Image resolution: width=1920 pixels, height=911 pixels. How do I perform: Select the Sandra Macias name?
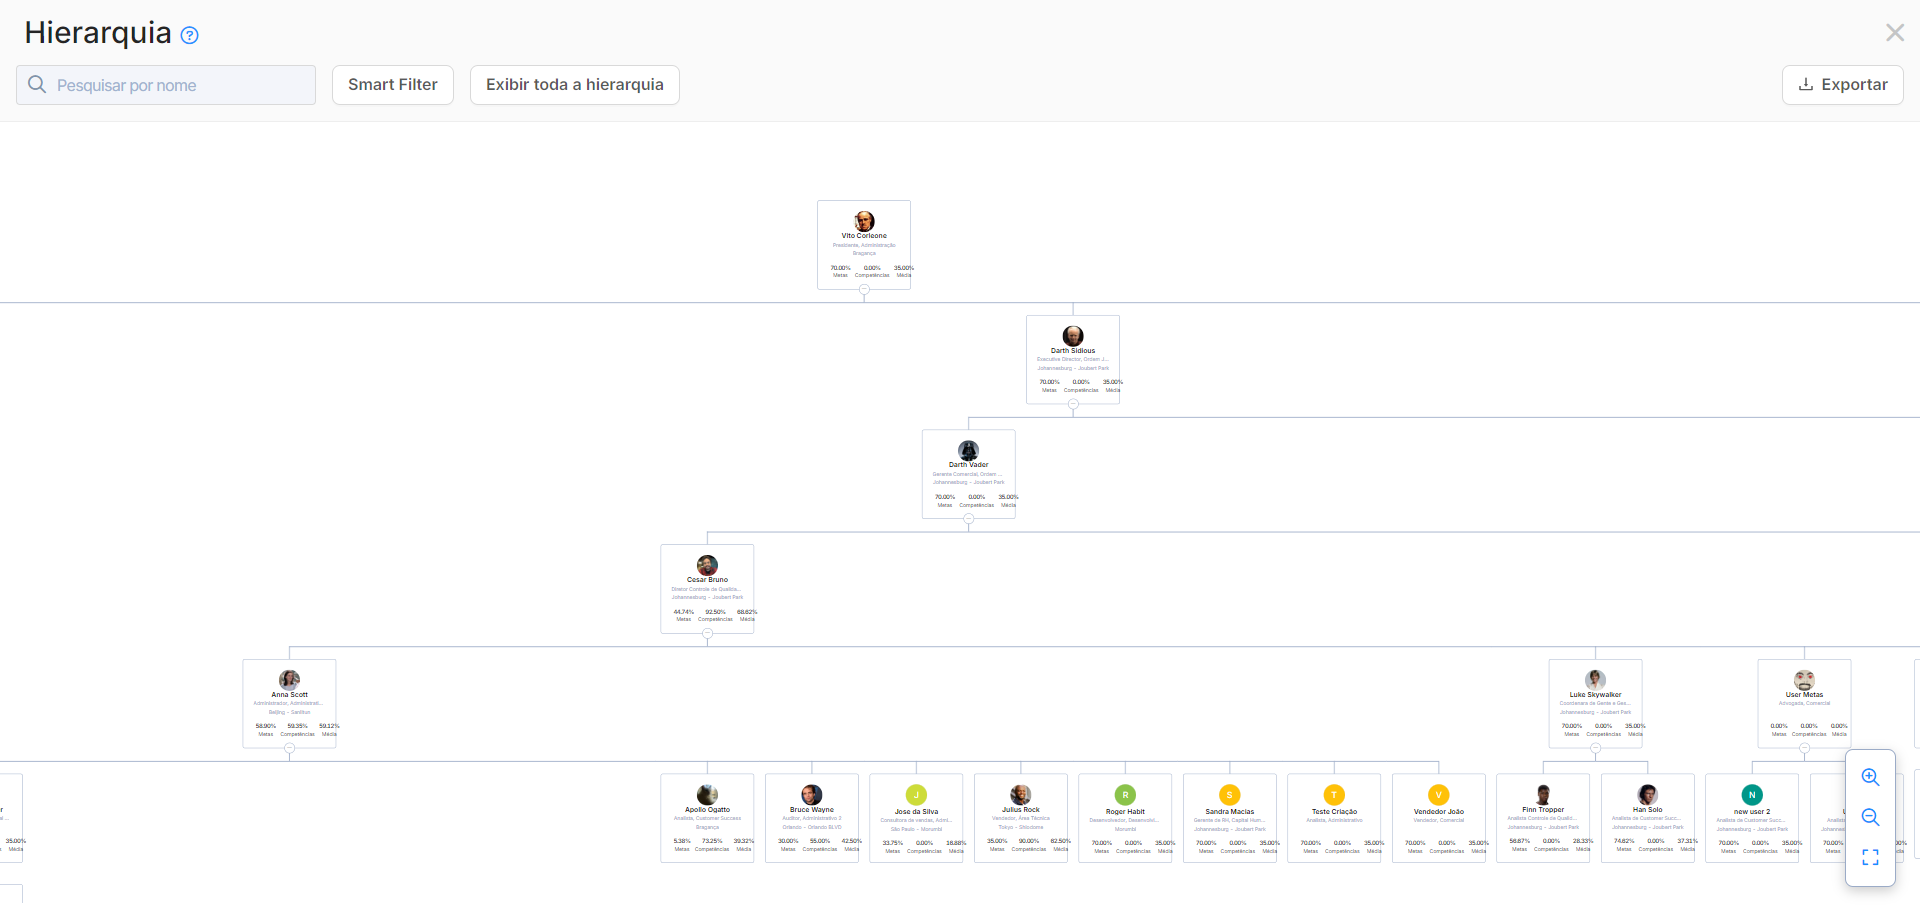pyautogui.click(x=1229, y=812)
